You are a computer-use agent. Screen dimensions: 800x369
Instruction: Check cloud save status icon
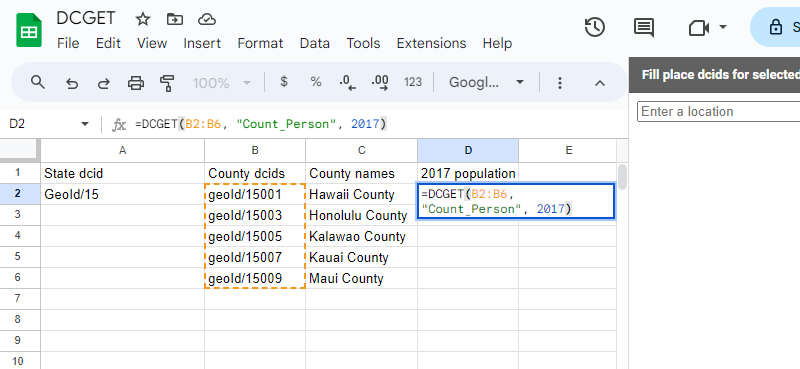[207, 19]
